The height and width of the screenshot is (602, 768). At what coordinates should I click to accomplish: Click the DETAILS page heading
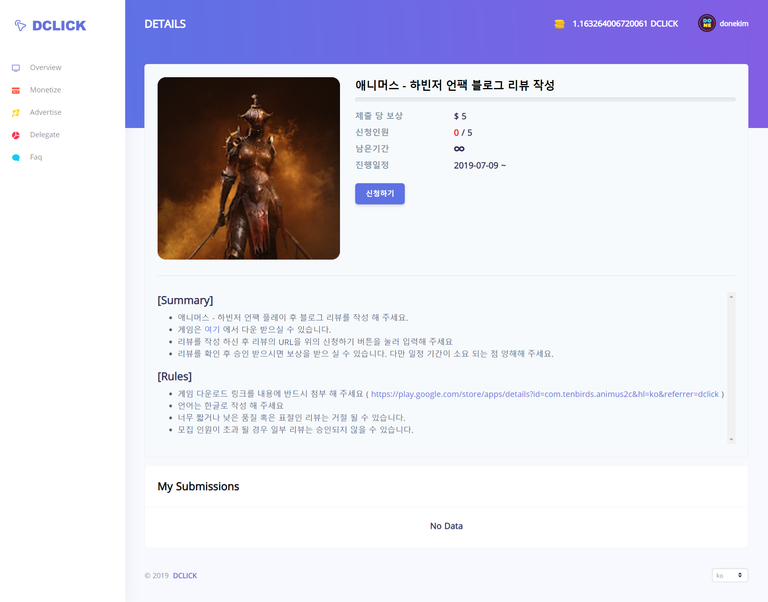pos(165,24)
